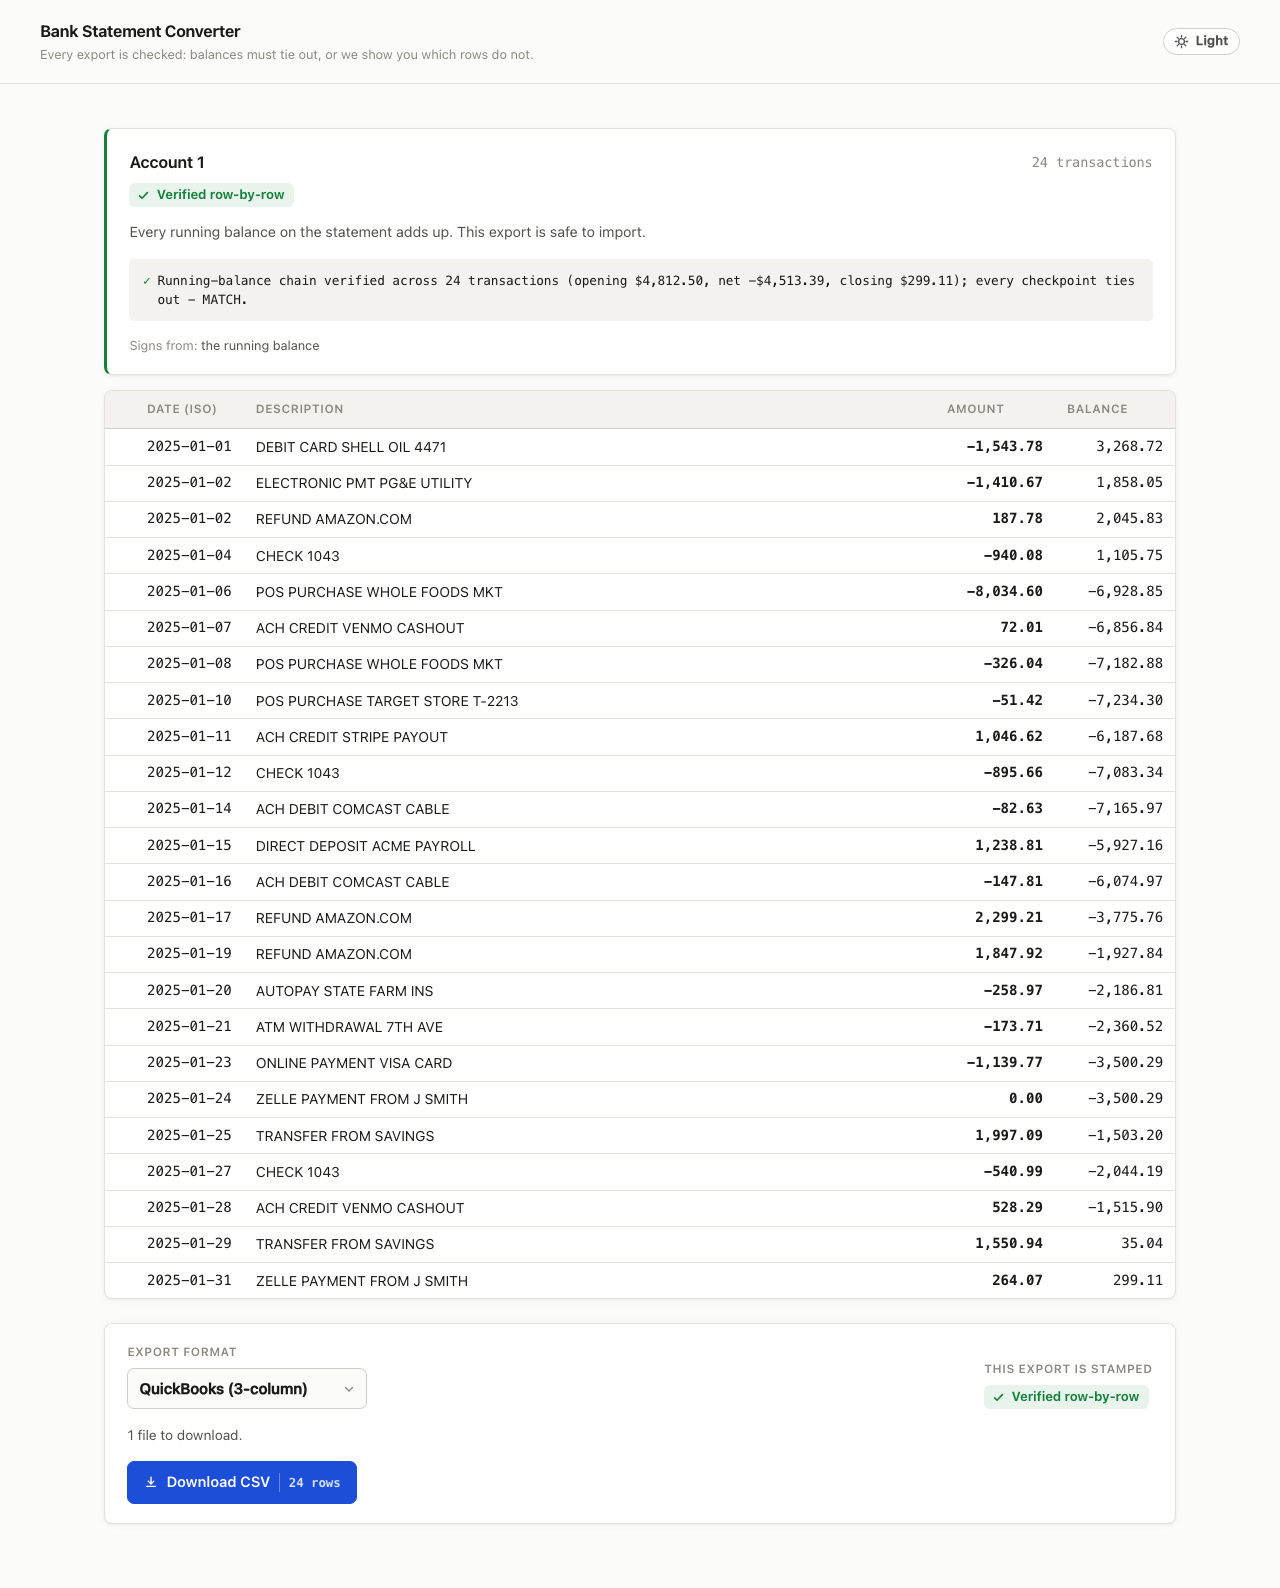Click the download arrow icon

[x=151, y=1482]
